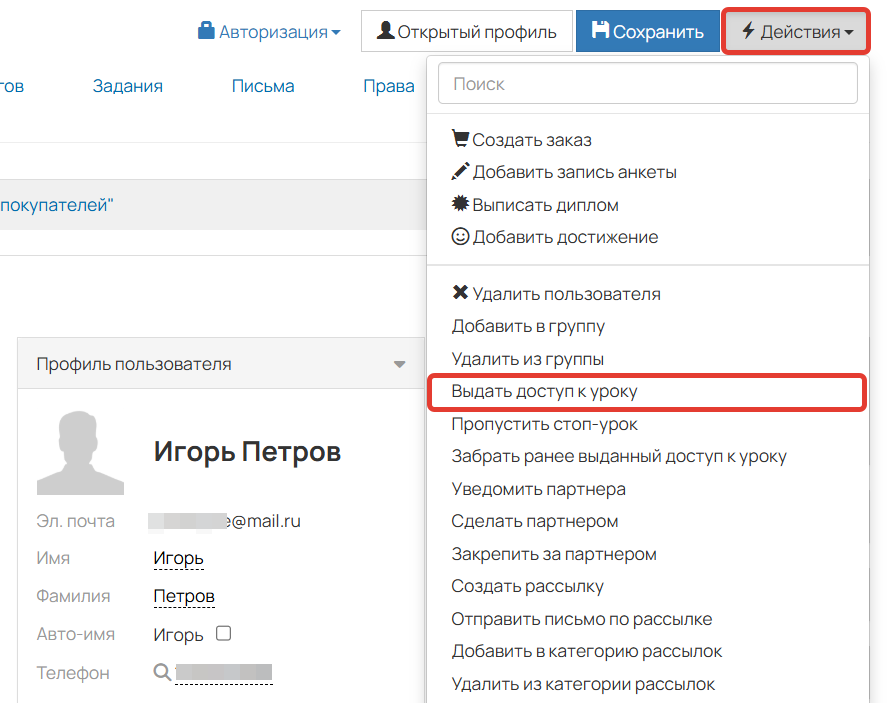Click the person icon in Открытый профиль
Image resolution: width=889 pixels, height=703 pixels.
pyautogui.click(x=386, y=30)
